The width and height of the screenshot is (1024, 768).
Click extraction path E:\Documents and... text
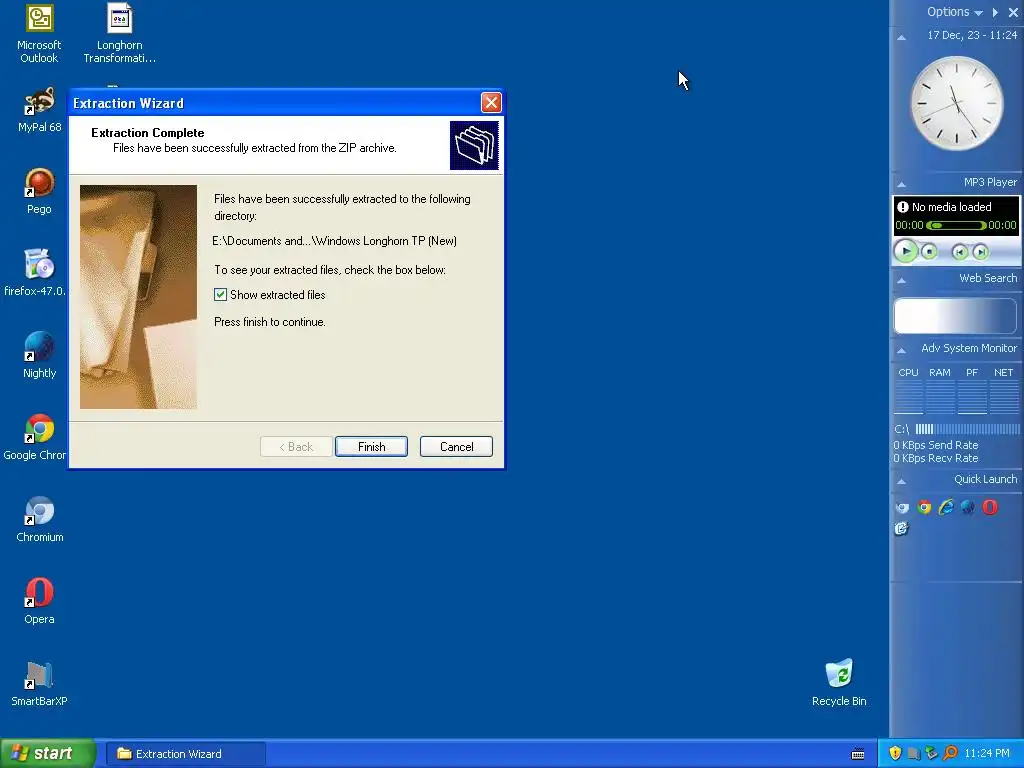(334, 241)
